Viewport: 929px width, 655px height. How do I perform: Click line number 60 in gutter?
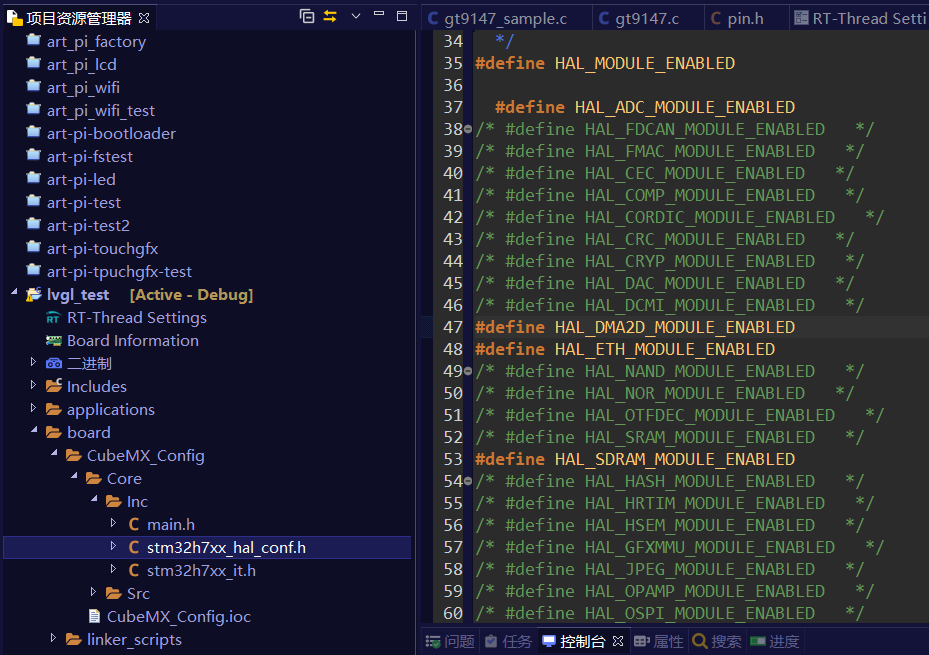click(x=453, y=613)
